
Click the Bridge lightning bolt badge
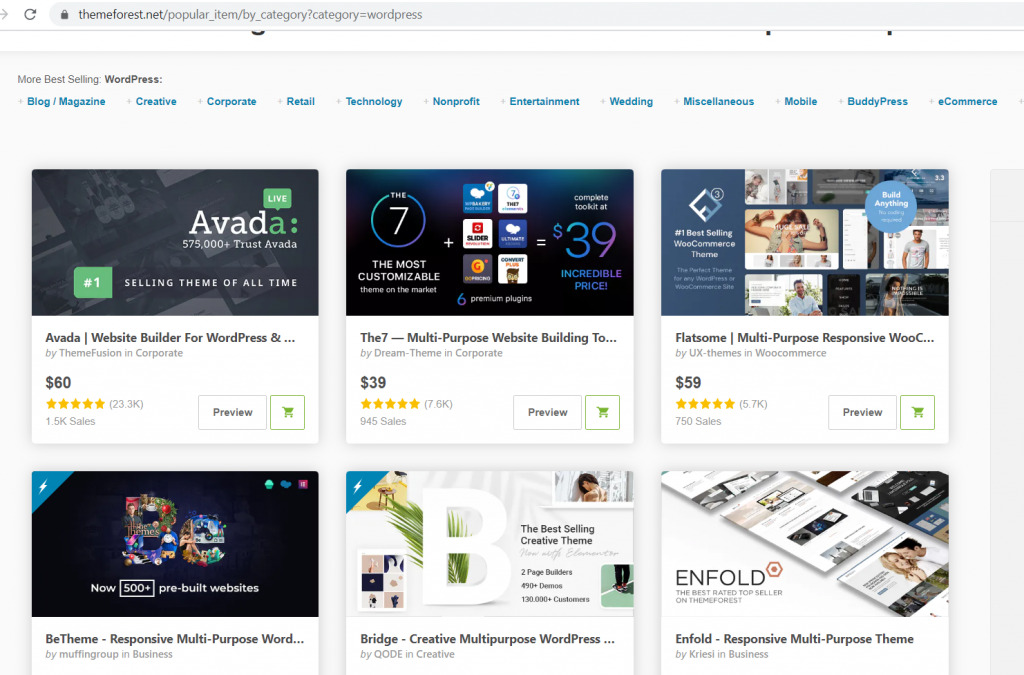pos(358,486)
